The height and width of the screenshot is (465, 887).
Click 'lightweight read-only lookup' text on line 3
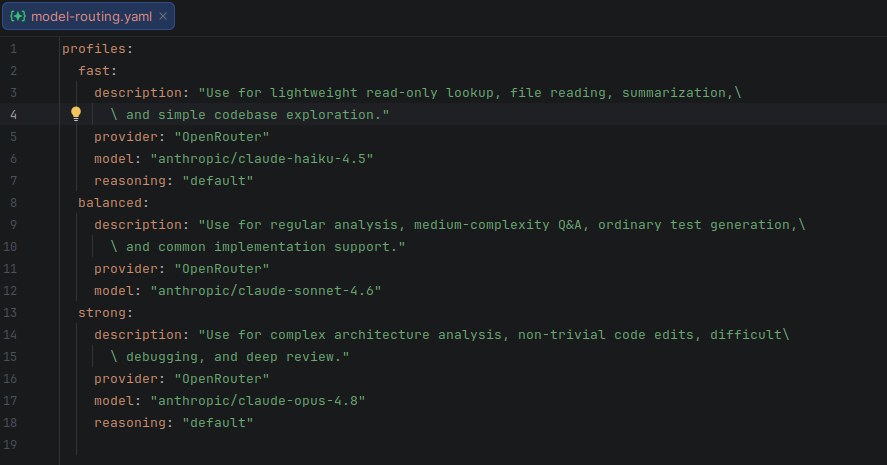point(381,93)
